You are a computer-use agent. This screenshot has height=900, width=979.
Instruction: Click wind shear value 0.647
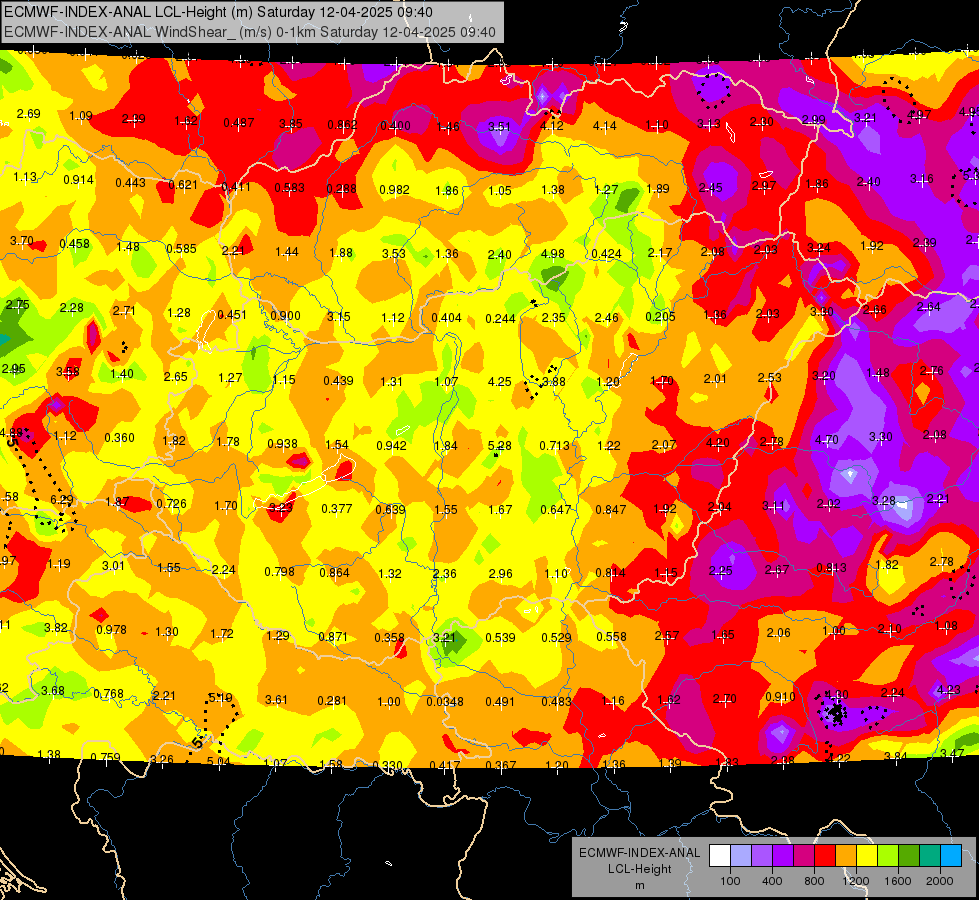click(556, 510)
